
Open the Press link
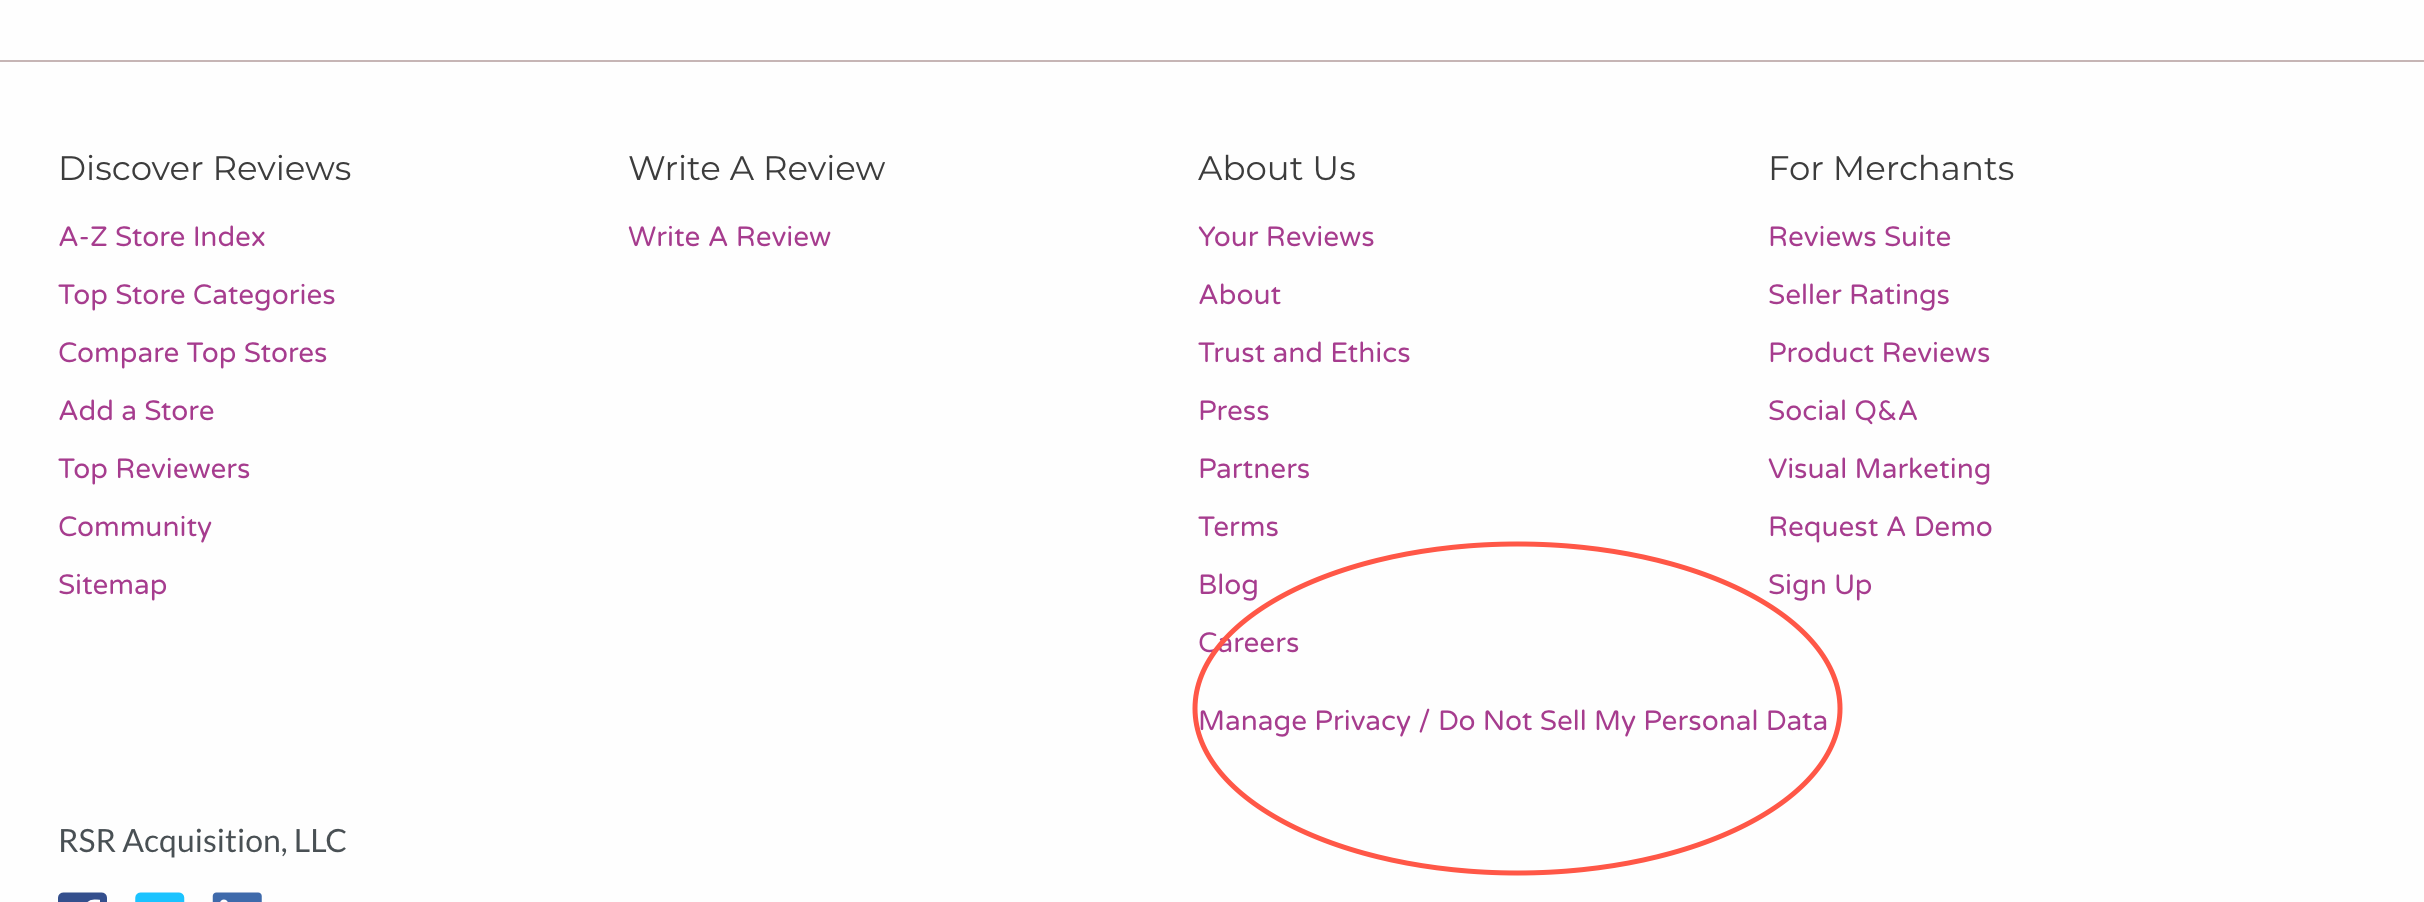[1234, 411]
